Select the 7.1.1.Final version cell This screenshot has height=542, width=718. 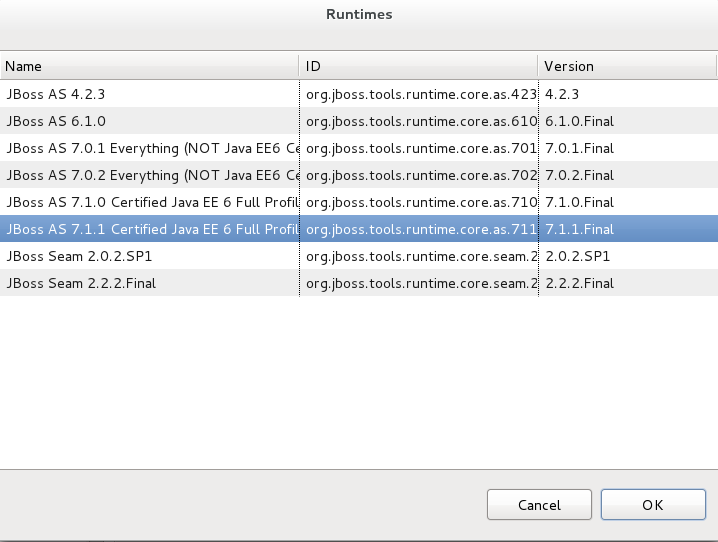579,229
